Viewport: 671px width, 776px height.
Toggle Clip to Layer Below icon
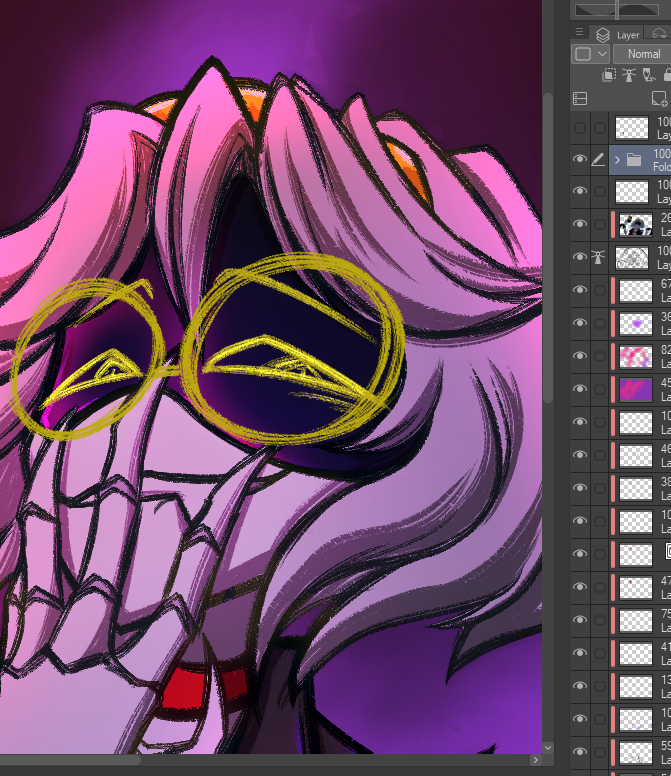point(609,75)
